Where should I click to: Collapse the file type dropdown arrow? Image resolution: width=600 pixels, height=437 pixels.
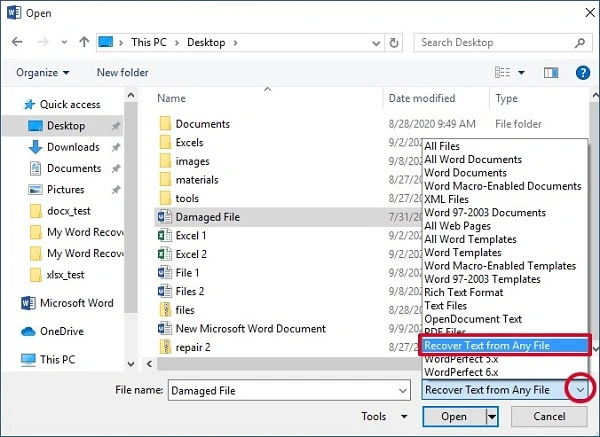point(580,390)
